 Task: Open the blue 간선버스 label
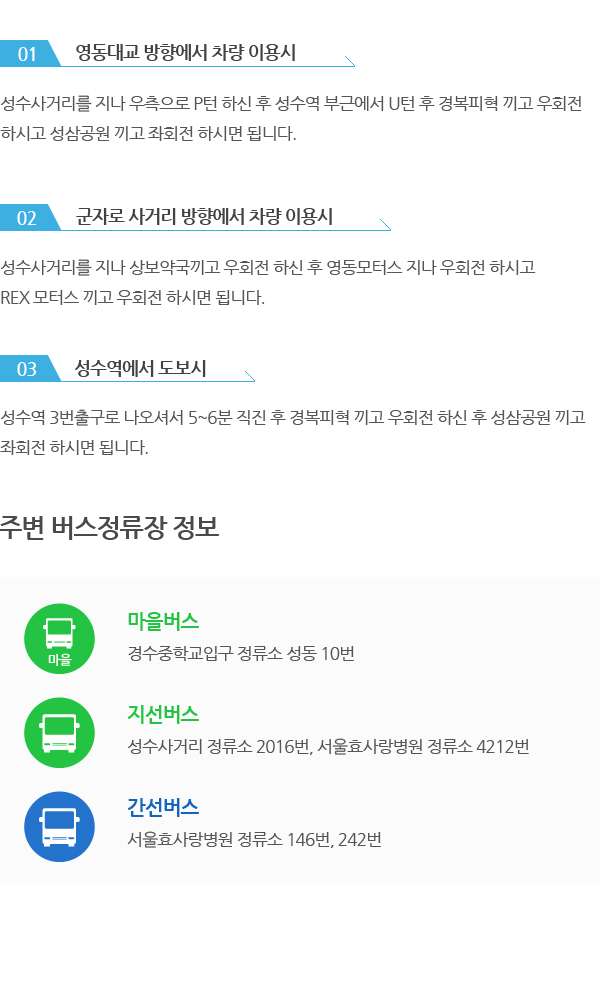163,808
